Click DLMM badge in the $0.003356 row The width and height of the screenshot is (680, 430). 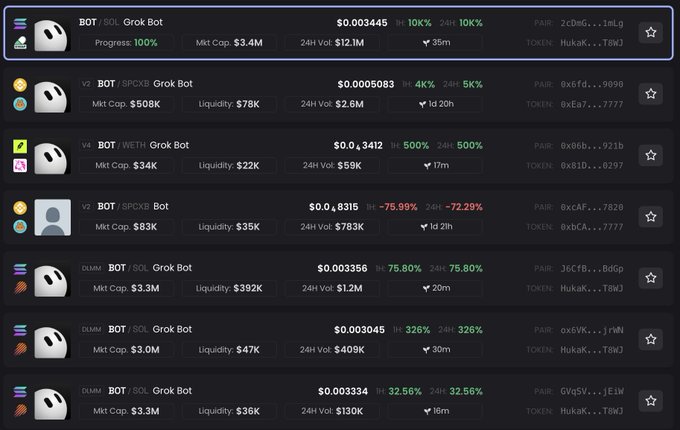coord(92,268)
